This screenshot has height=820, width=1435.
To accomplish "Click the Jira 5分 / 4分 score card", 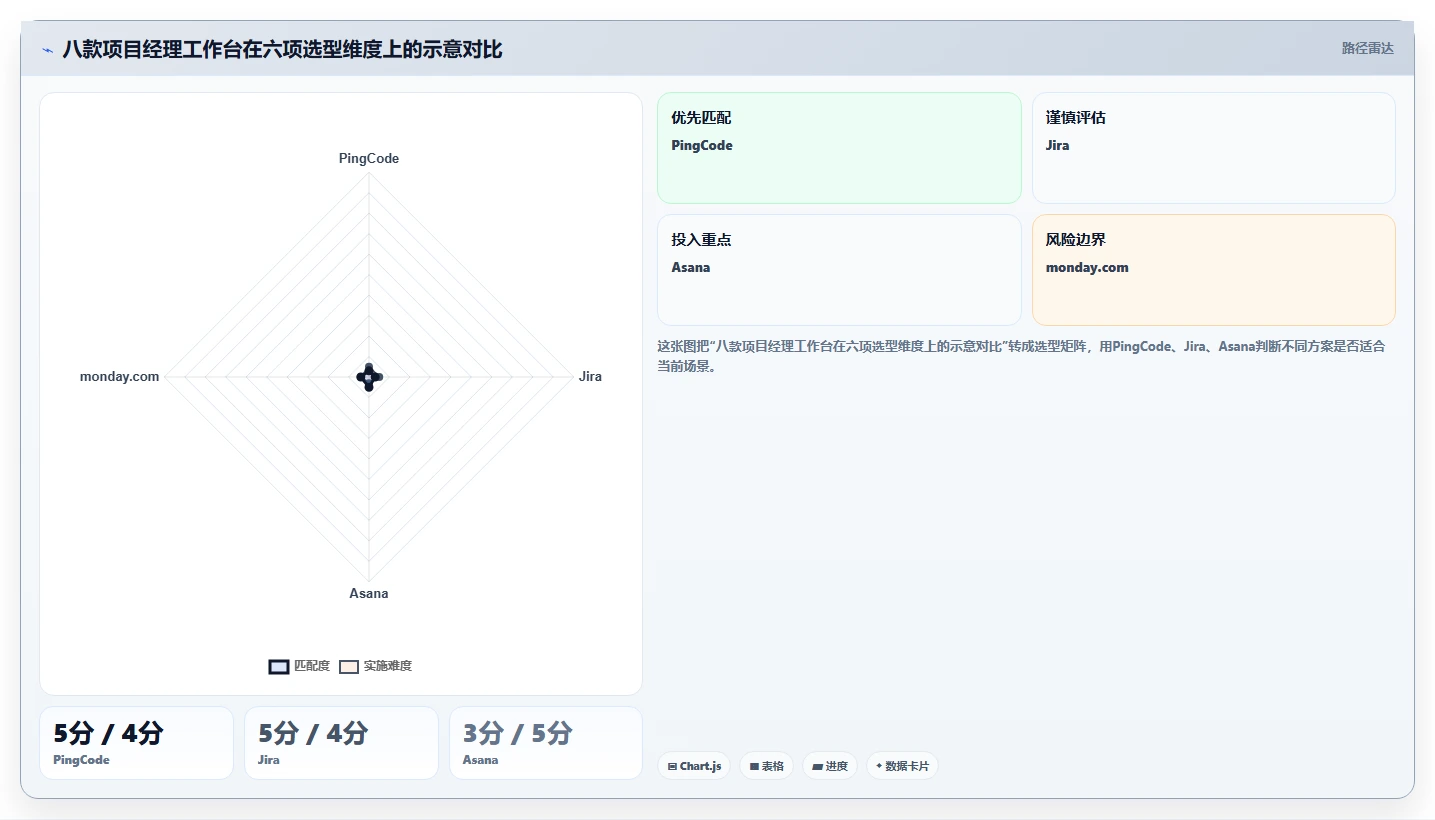I will coord(341,743).
